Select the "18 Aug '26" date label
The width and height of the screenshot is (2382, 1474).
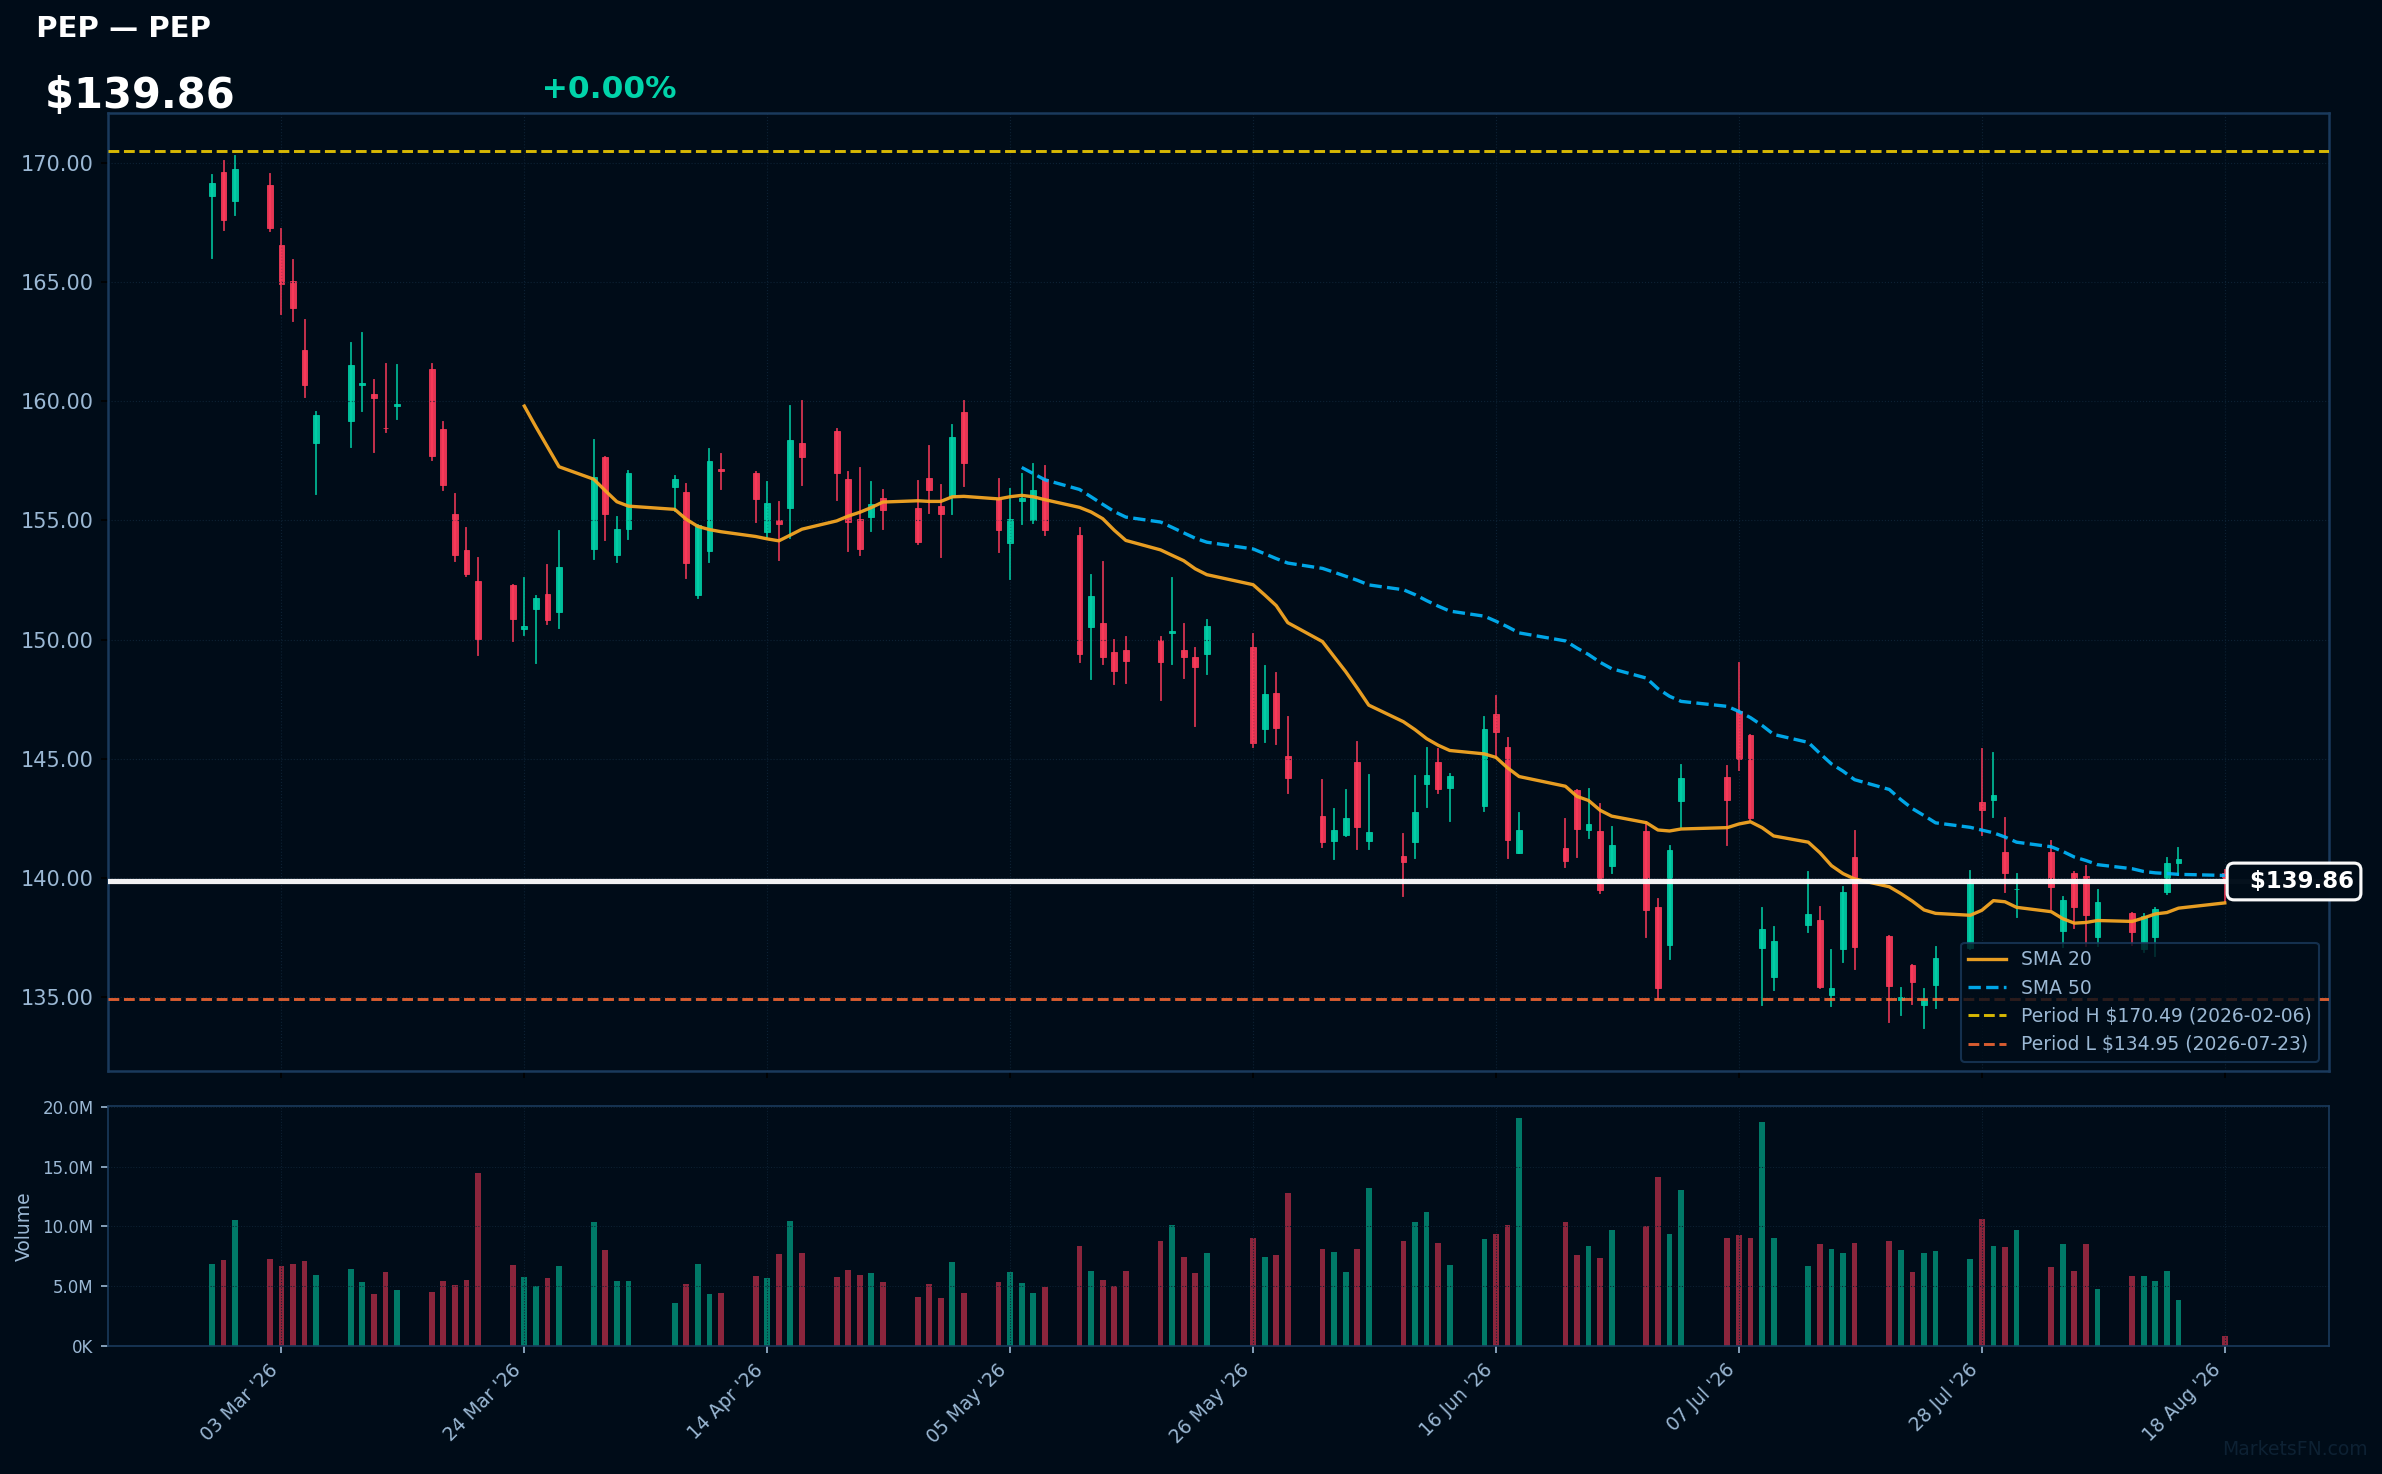tap(2180, 1402)
